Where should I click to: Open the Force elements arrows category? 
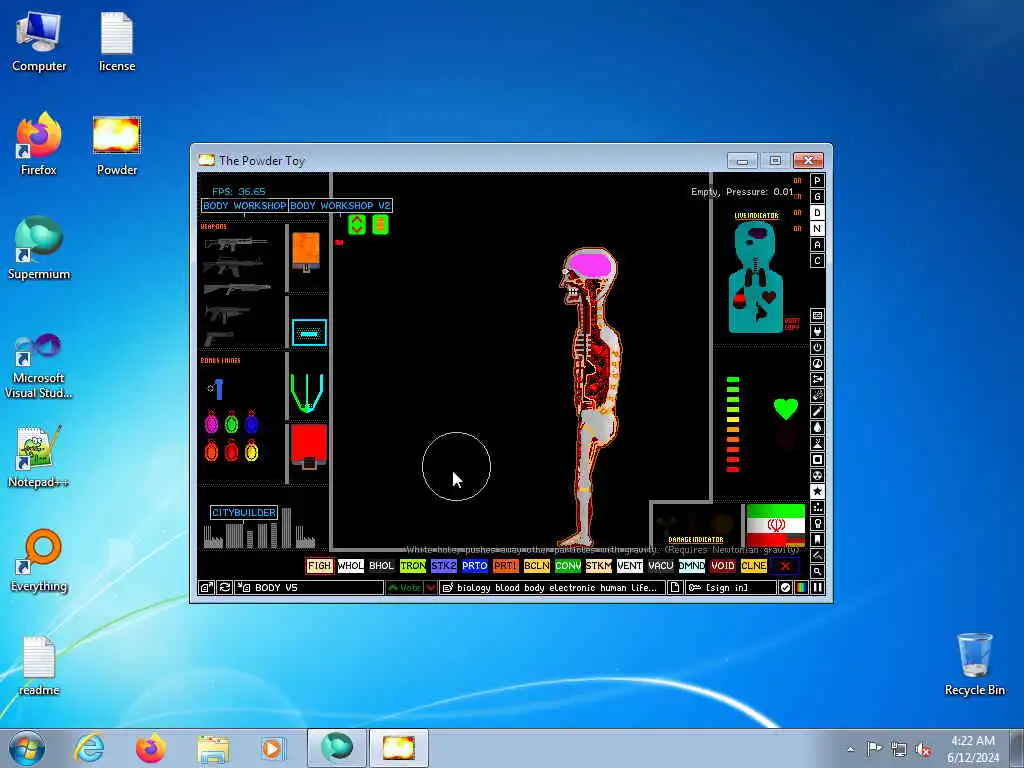click(817, 379)
